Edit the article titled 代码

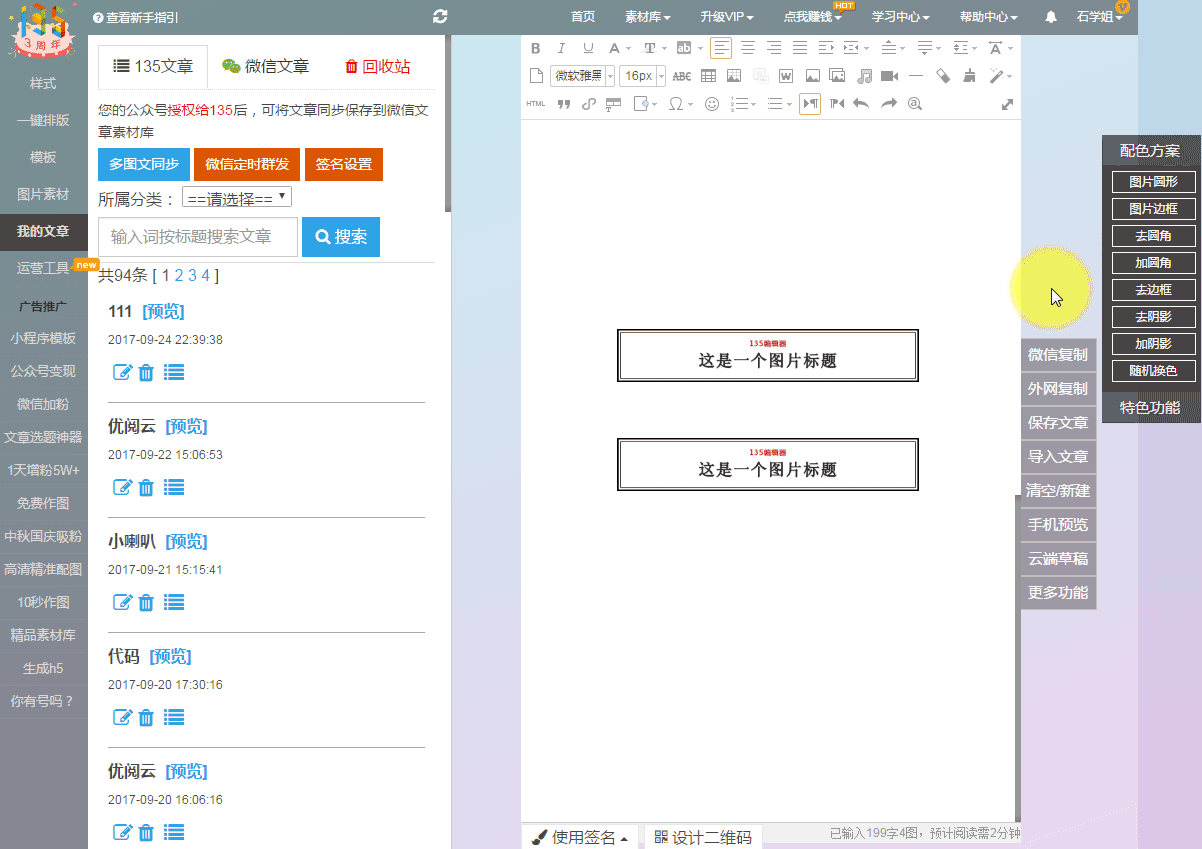[x=122, y=717]
